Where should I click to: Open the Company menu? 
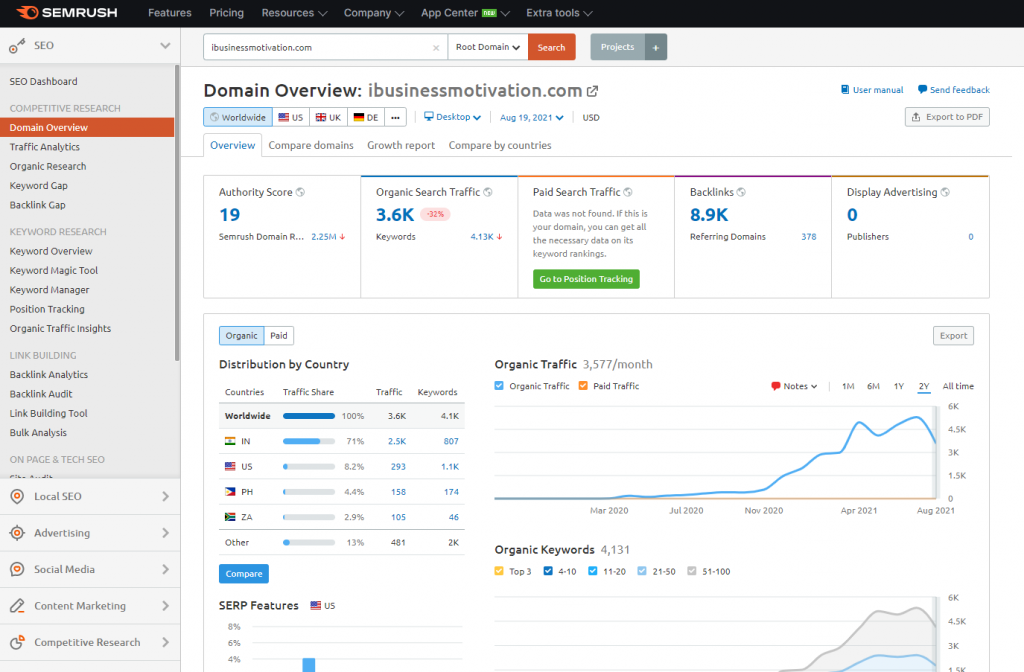click(374, 13)
